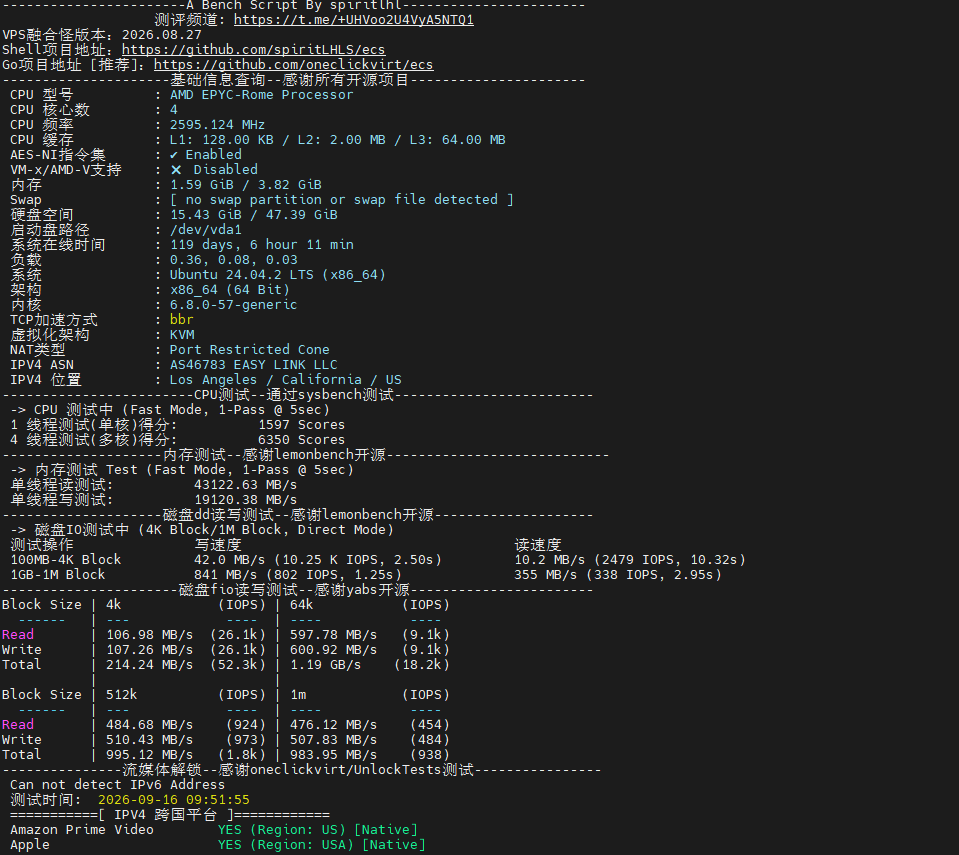
Task: Click the magenta Read label for 4k
Action: pos(18,635)
